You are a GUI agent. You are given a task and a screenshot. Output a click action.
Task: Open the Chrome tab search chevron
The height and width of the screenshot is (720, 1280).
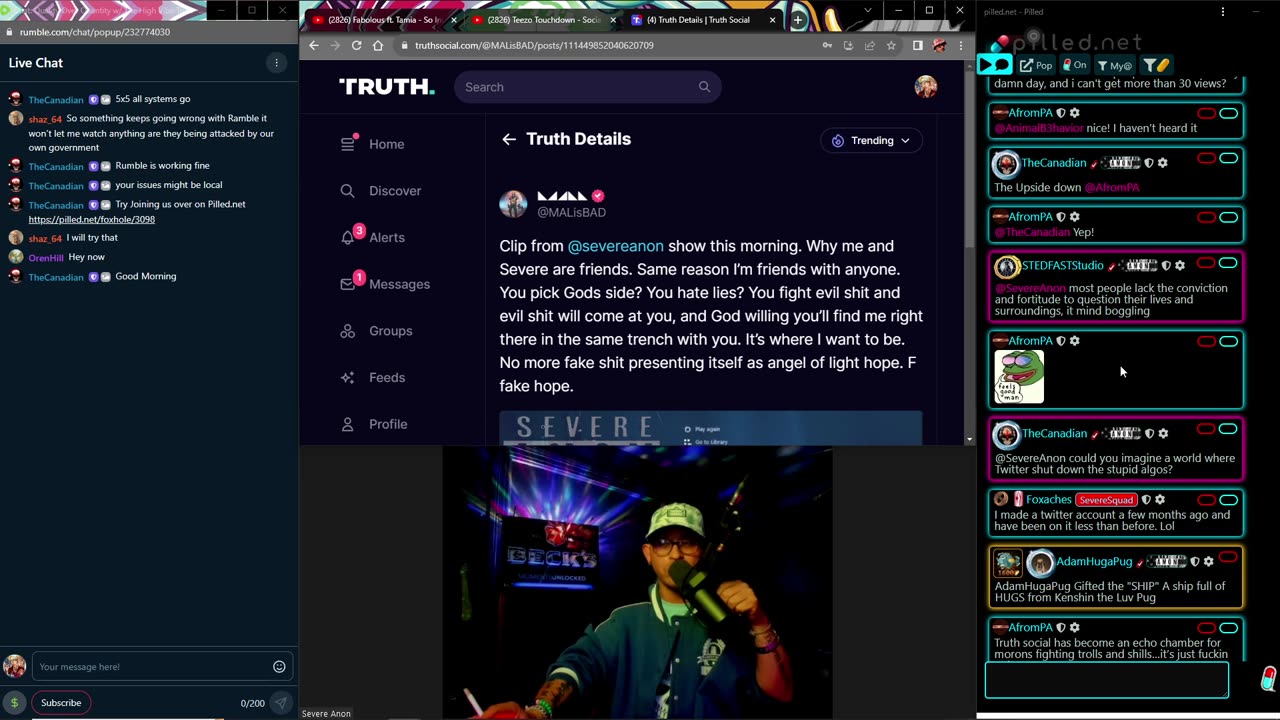pos(867,11)
